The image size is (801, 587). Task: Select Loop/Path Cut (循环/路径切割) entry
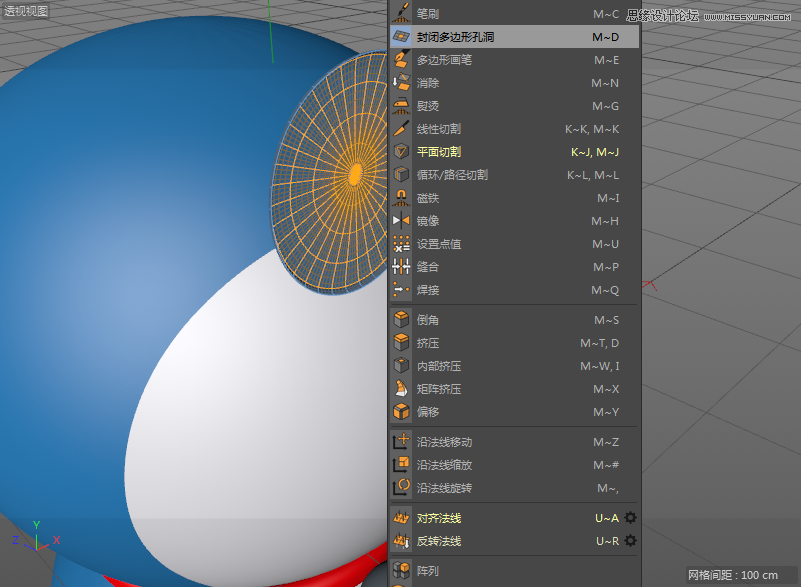click(452, 175)
